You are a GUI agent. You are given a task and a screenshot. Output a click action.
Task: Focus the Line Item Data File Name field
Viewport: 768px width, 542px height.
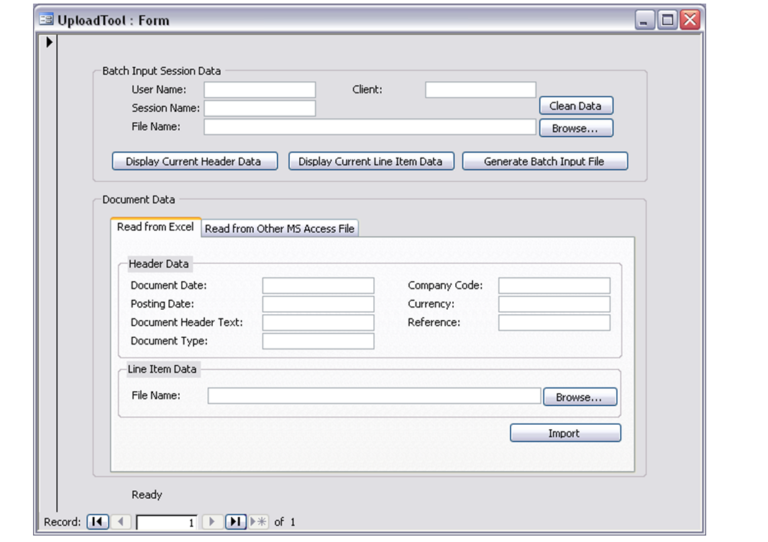pyautogui.click(x=374, y=396)
